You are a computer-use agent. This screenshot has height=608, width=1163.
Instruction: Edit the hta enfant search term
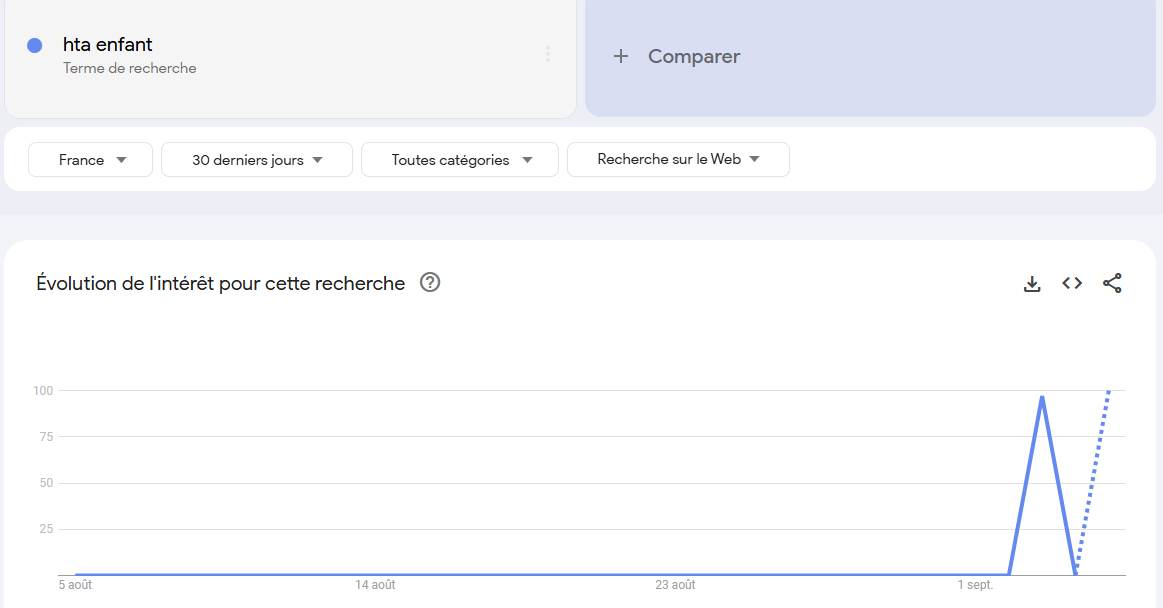coord(108,45)
